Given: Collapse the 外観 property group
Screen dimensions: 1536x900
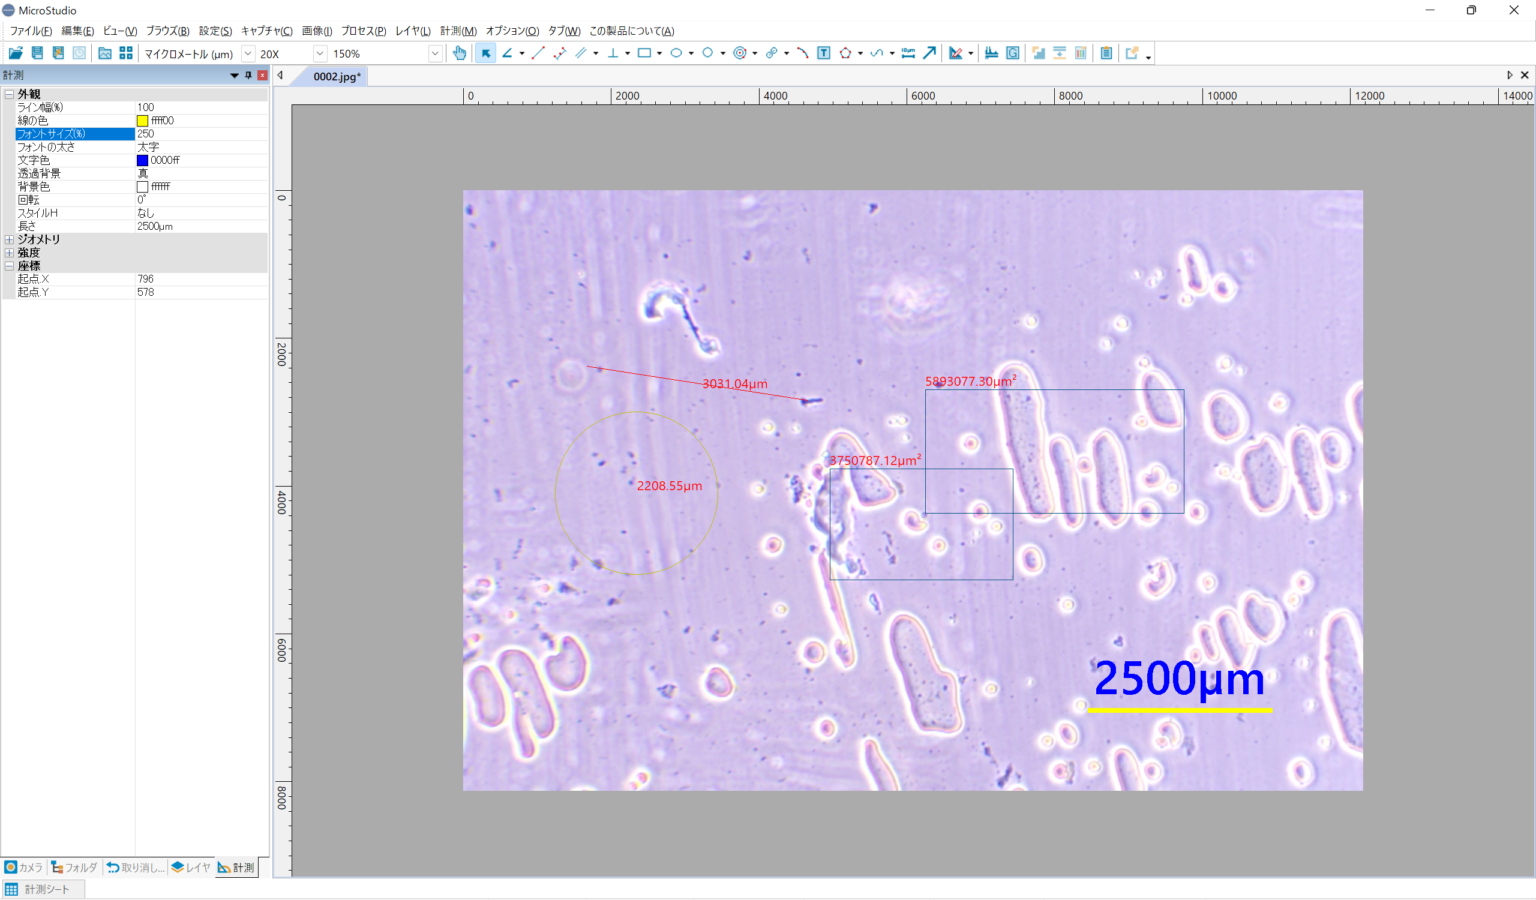Looking at the screenshot, I should click(x=9, y=94).
